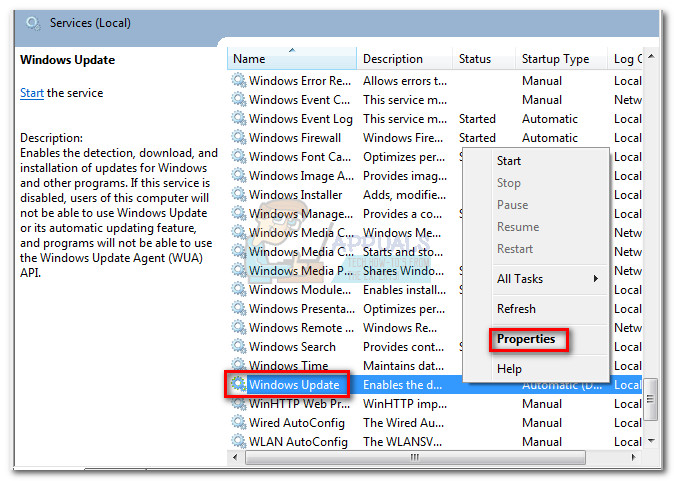
Task: Click gear icon beside Windows Font Cache
Action: coord(239,156)
